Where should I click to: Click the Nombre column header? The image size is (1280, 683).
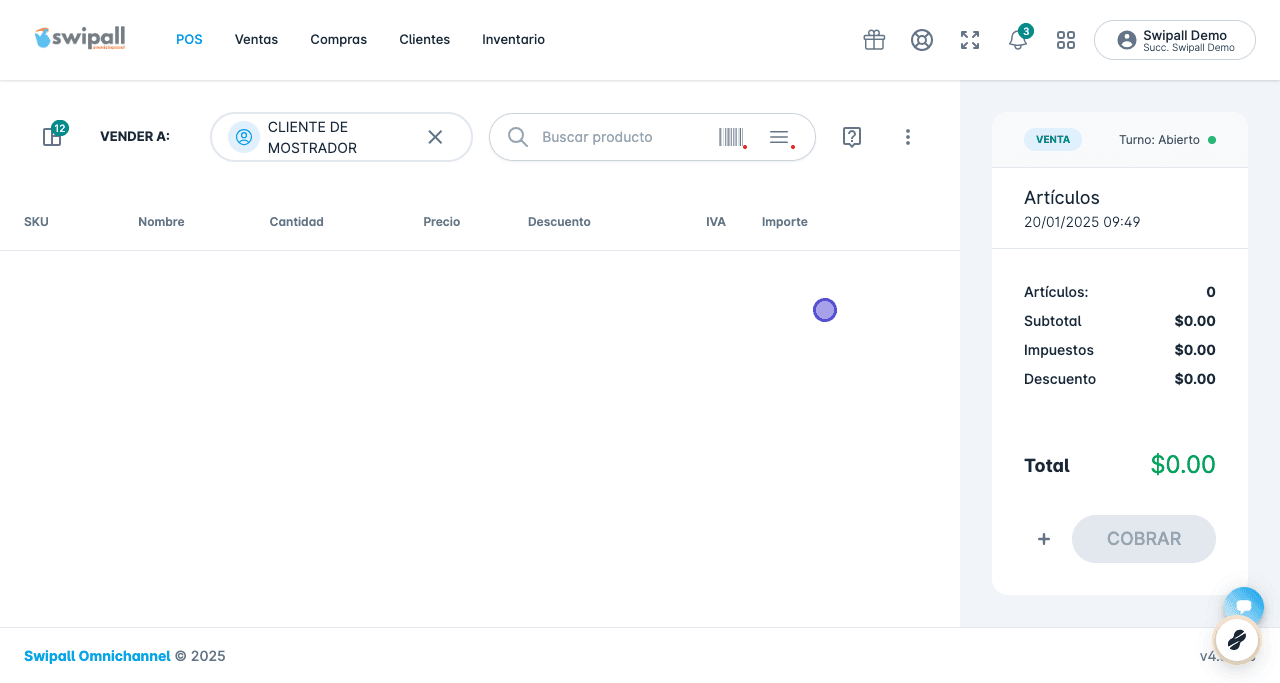pos(161,222)
